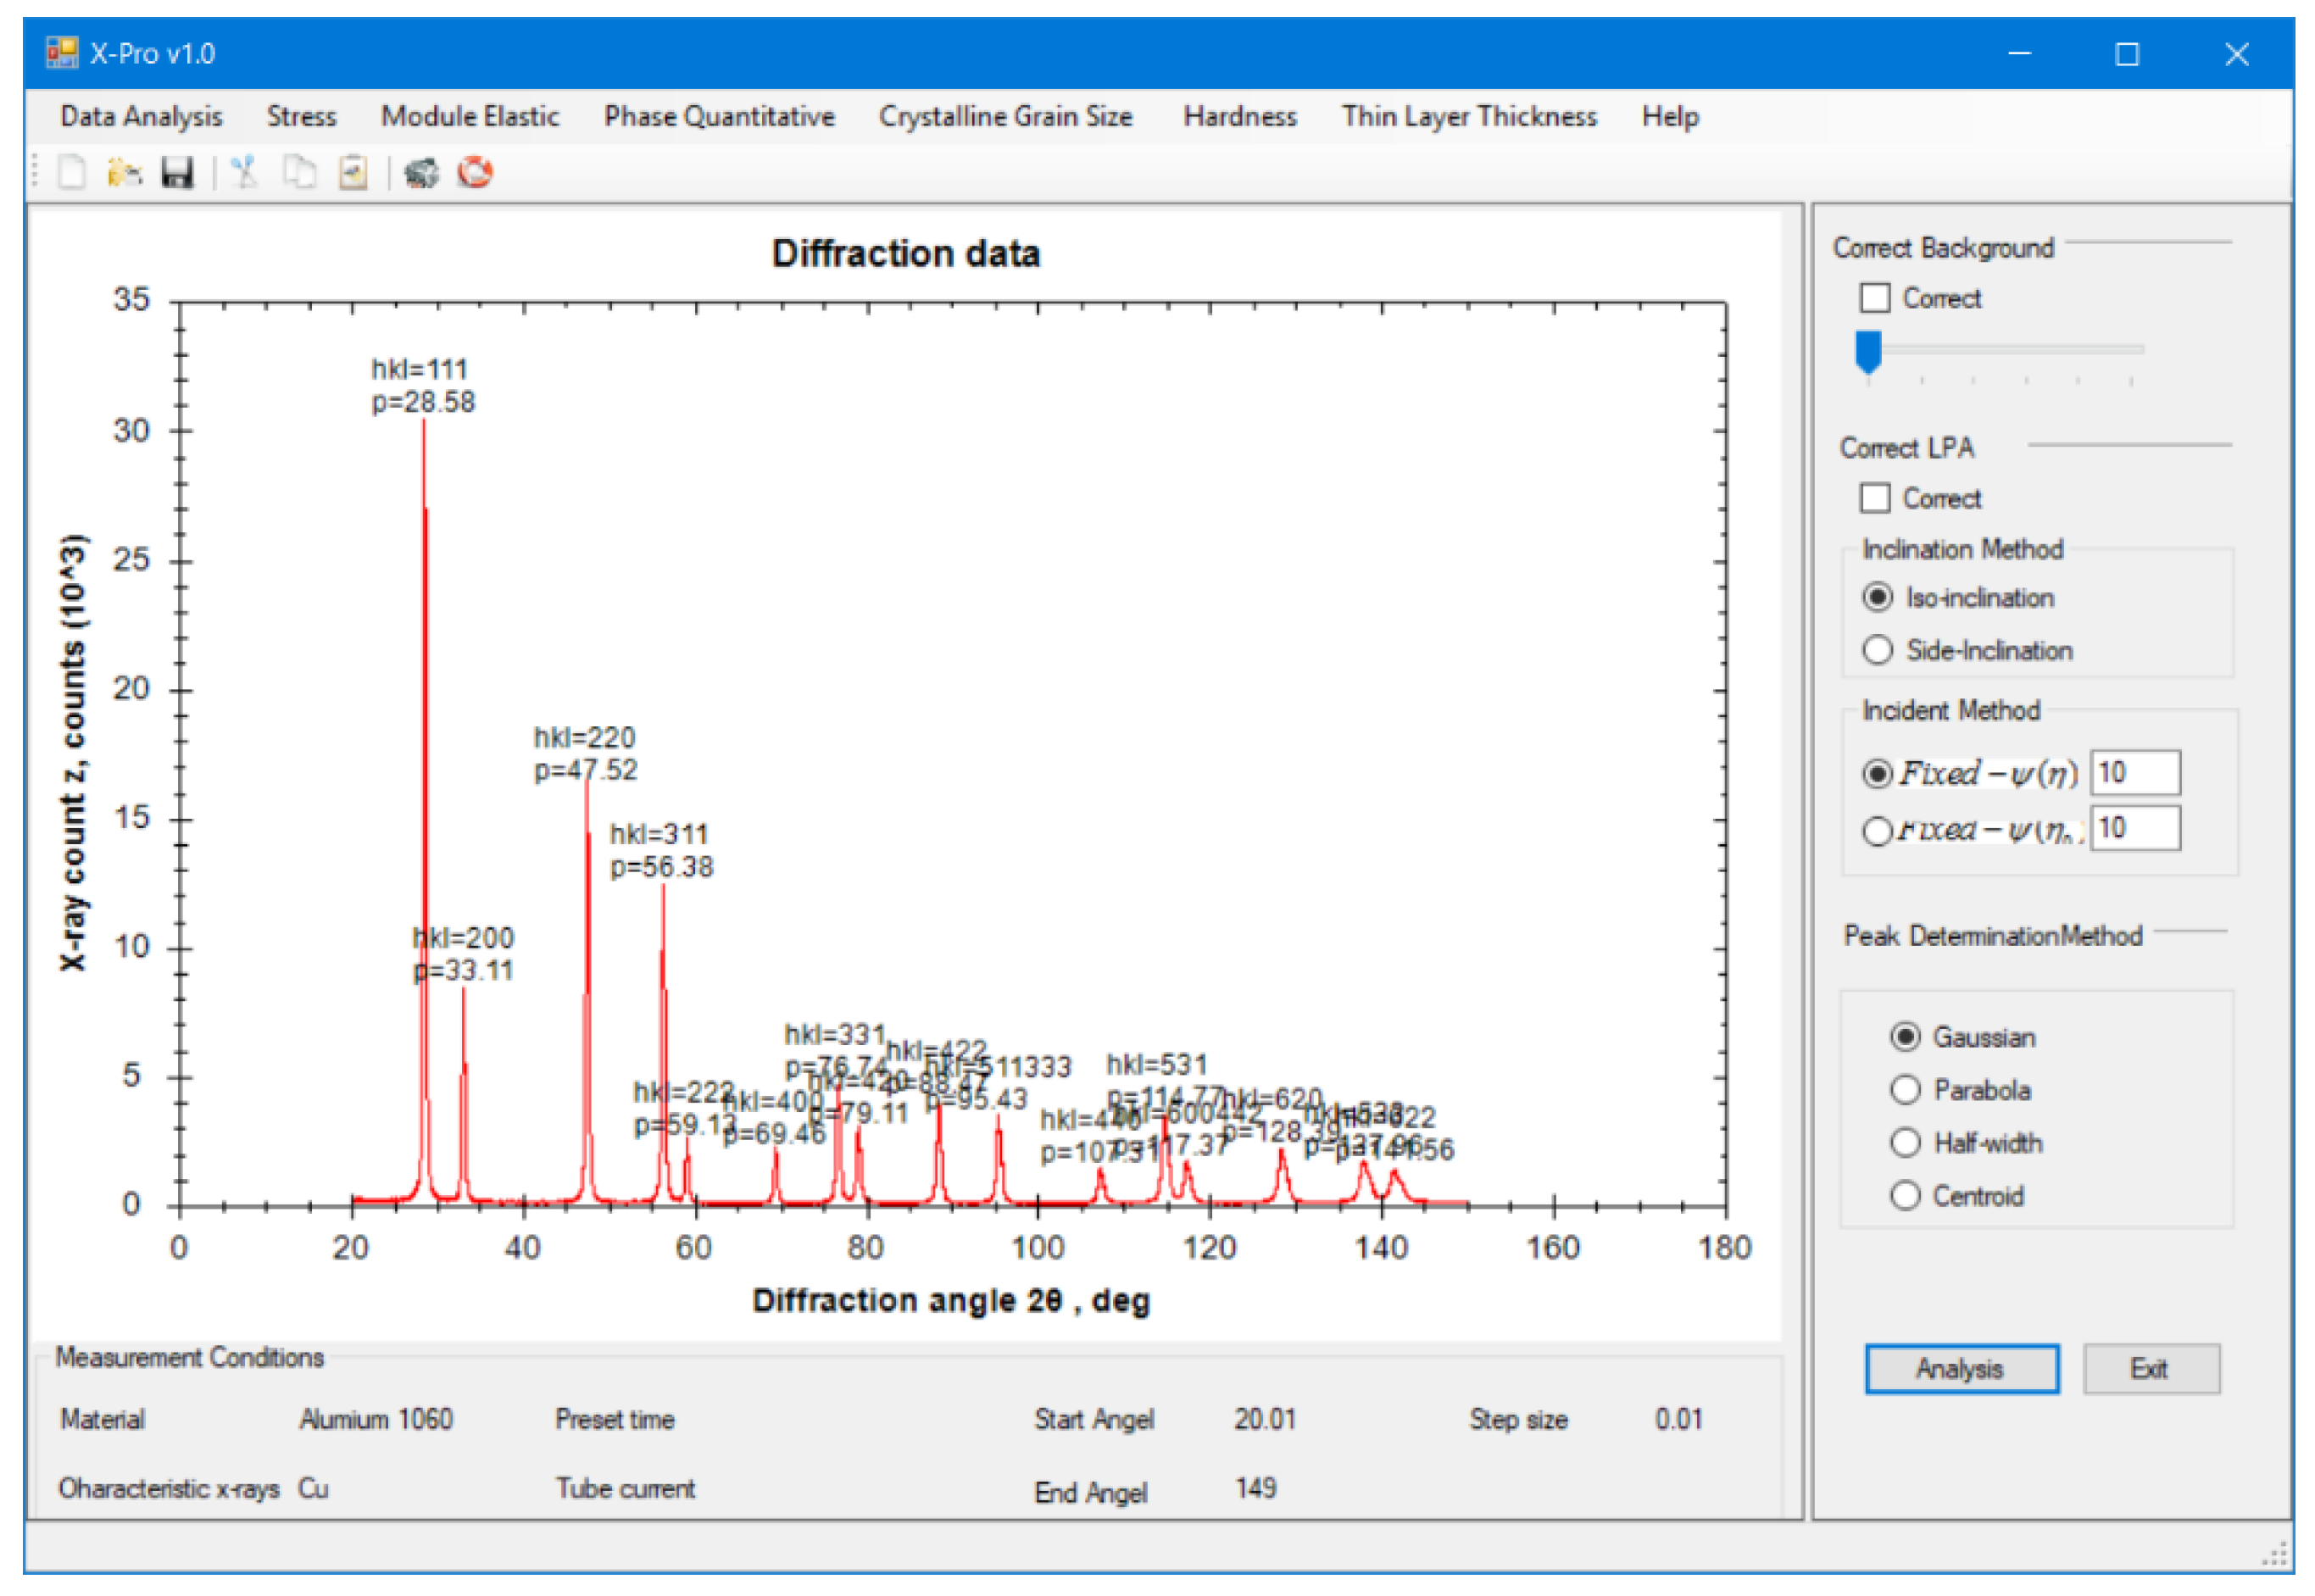Pick Half-width peak determination option
Screen dimensions: 2315x1596
[x=1905, y=1143]
